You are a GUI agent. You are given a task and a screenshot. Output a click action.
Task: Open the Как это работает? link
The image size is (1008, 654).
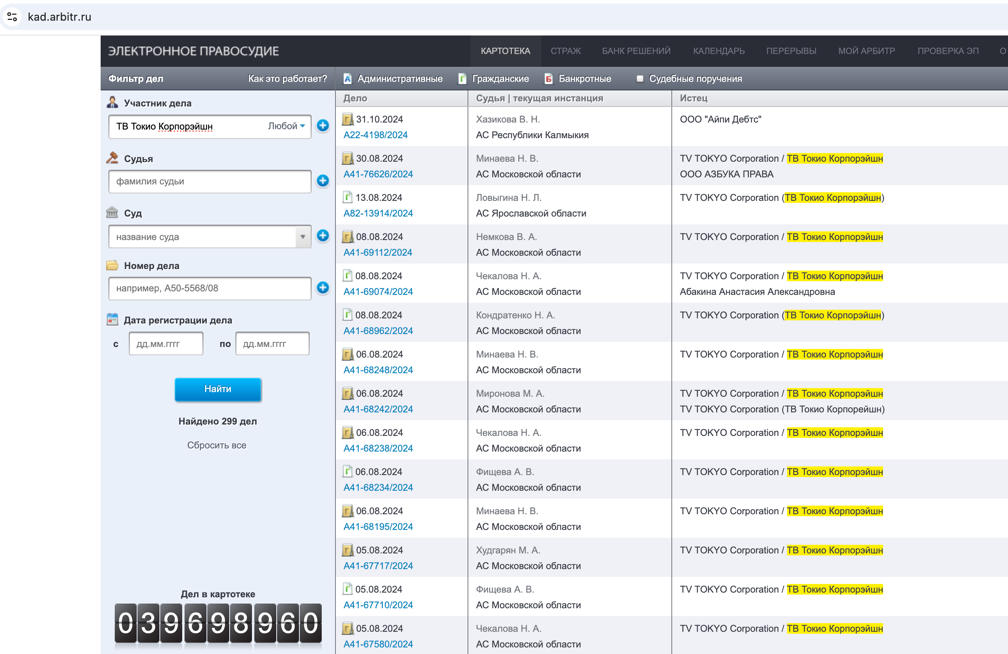coord(287,78)
